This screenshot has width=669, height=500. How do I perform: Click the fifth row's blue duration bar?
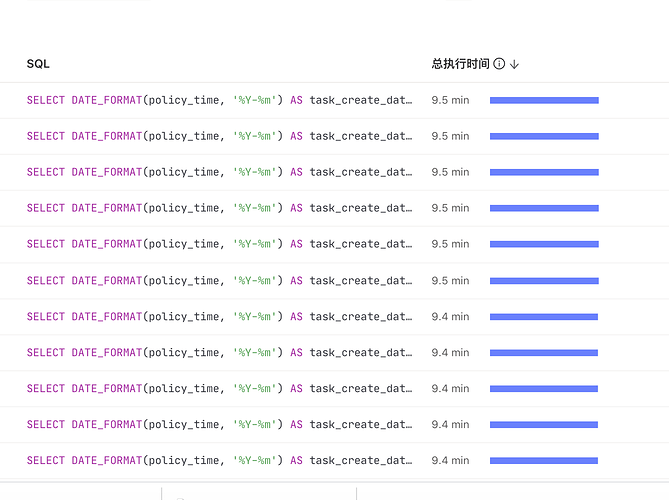tap(544, 244)
